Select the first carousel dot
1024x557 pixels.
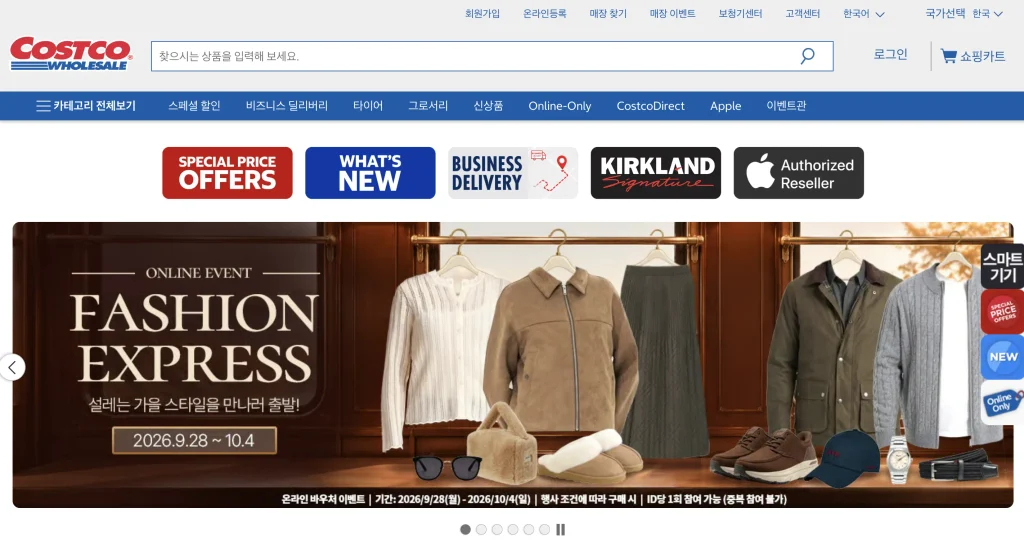pos(465,530)
